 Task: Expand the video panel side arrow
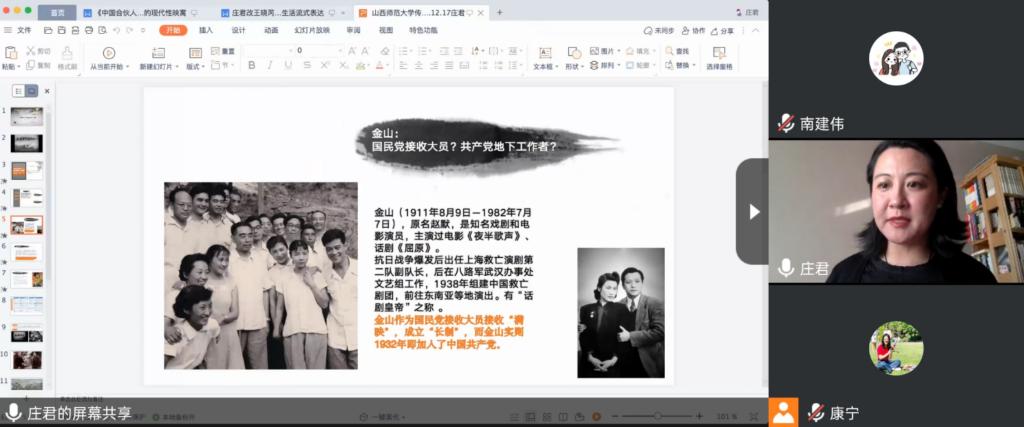(x=753, y=211)
